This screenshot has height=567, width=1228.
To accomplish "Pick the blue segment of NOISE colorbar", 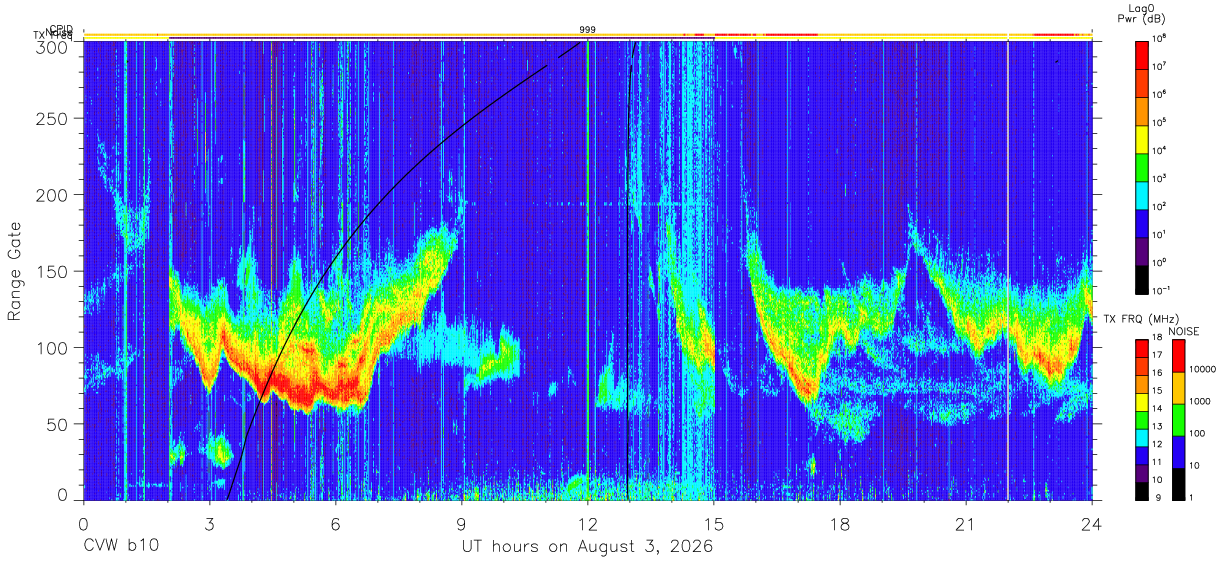I will pyautogui.click(x=1178, y=450).
